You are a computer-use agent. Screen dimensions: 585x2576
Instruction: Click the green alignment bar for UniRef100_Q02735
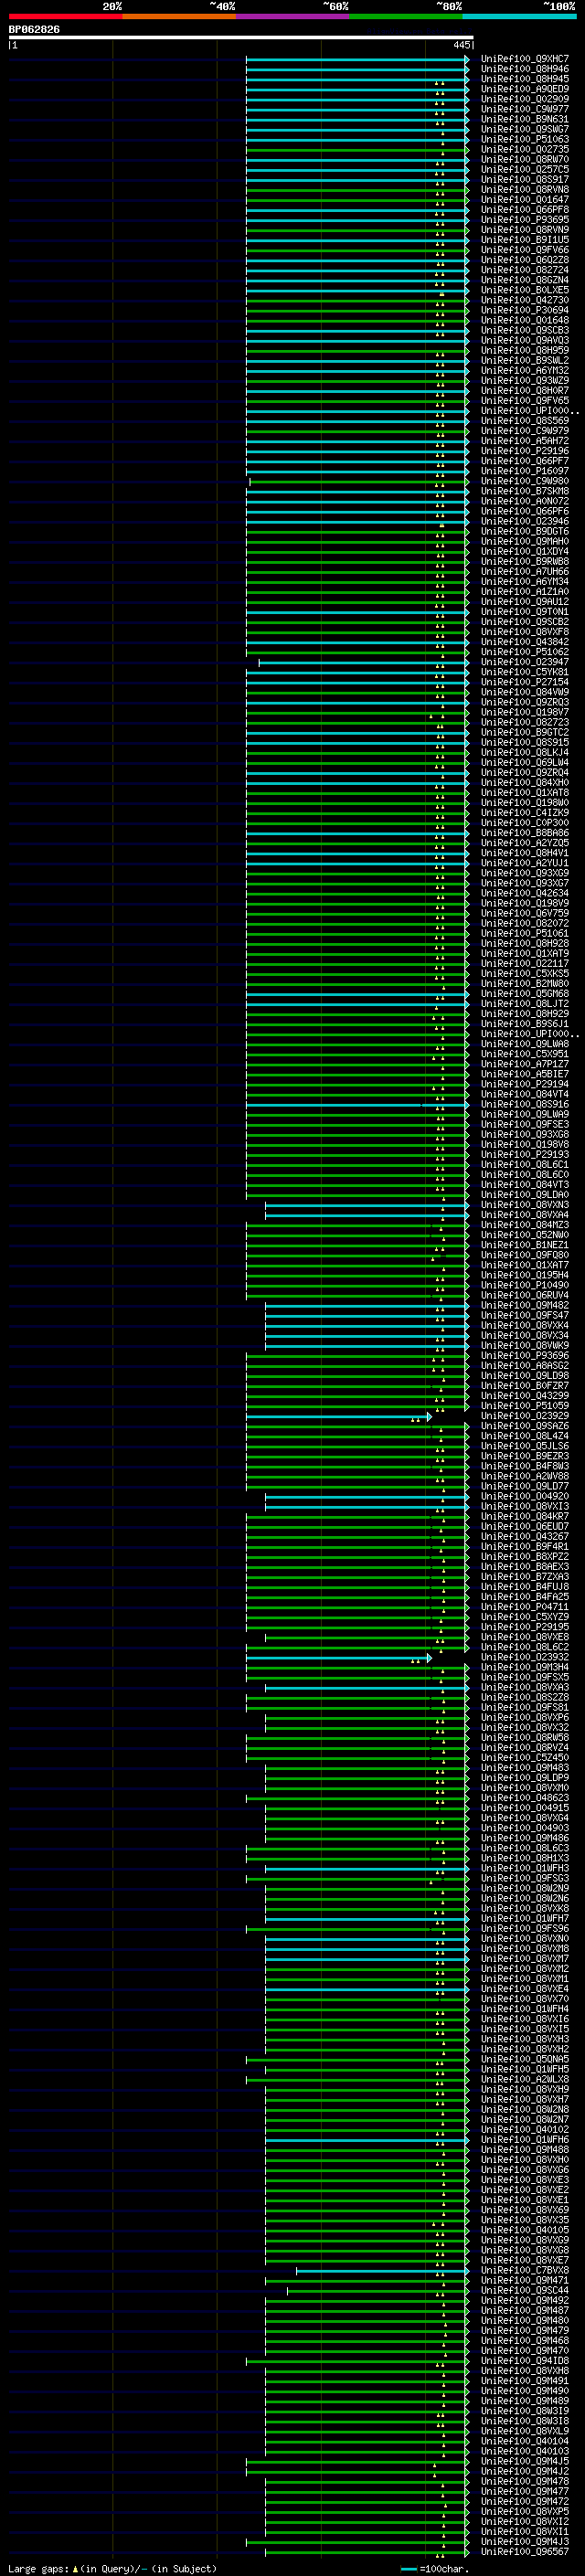coord(357,150)
